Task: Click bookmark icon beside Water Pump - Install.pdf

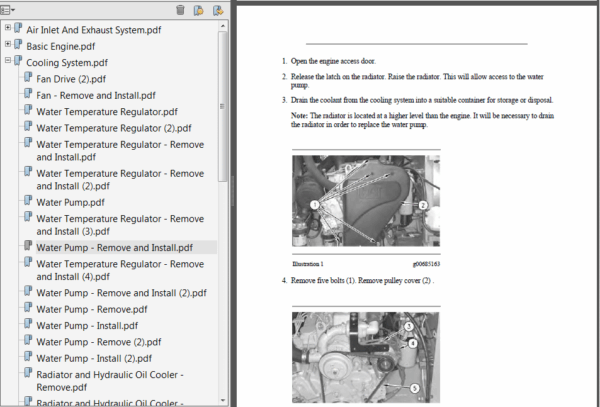Action: pos(28,325)
